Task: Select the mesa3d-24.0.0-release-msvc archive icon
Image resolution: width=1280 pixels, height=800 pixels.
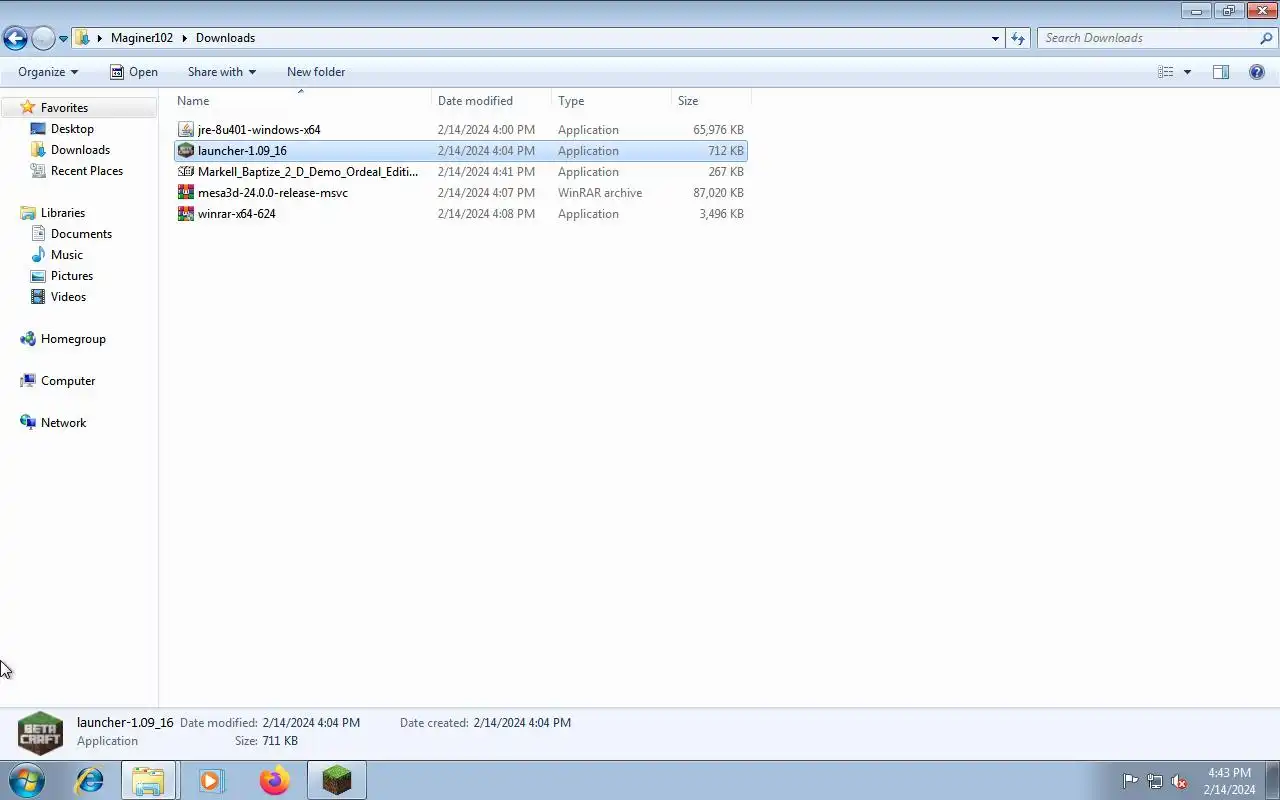Action: click(186, 193)
